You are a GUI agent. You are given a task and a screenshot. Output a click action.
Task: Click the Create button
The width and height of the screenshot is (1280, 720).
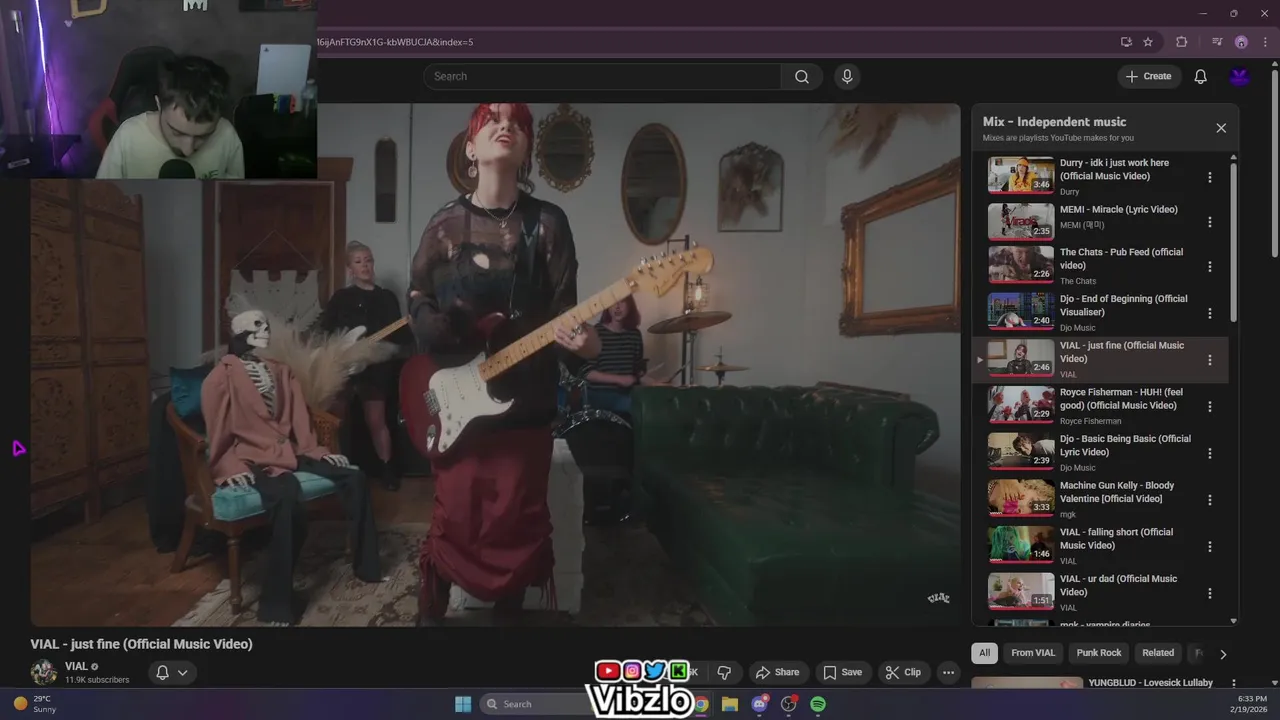pyautogui.click(x=1149, y=77)
